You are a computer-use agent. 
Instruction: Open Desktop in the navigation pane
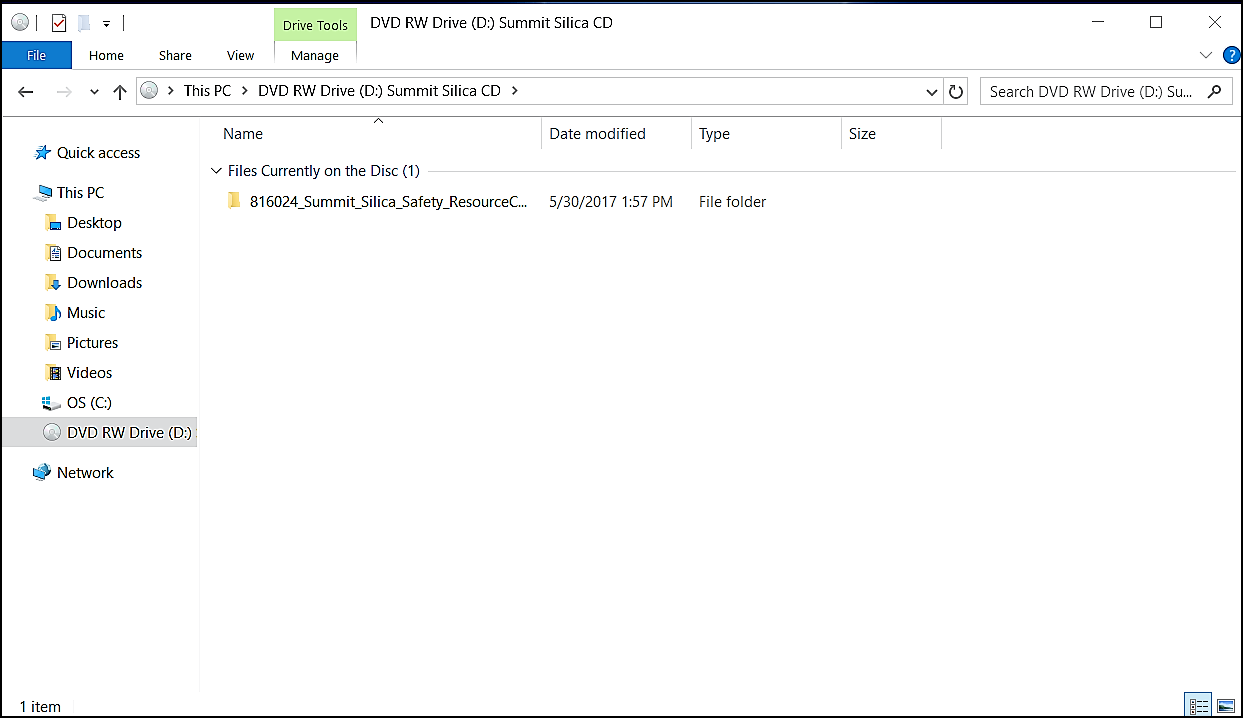[x=94, y=223]
